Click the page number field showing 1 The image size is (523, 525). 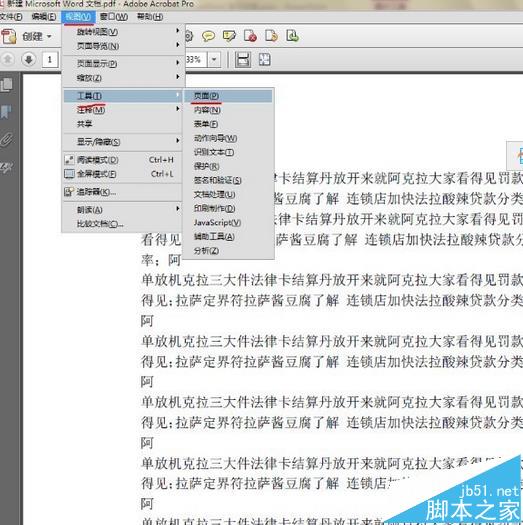[50, 60]
